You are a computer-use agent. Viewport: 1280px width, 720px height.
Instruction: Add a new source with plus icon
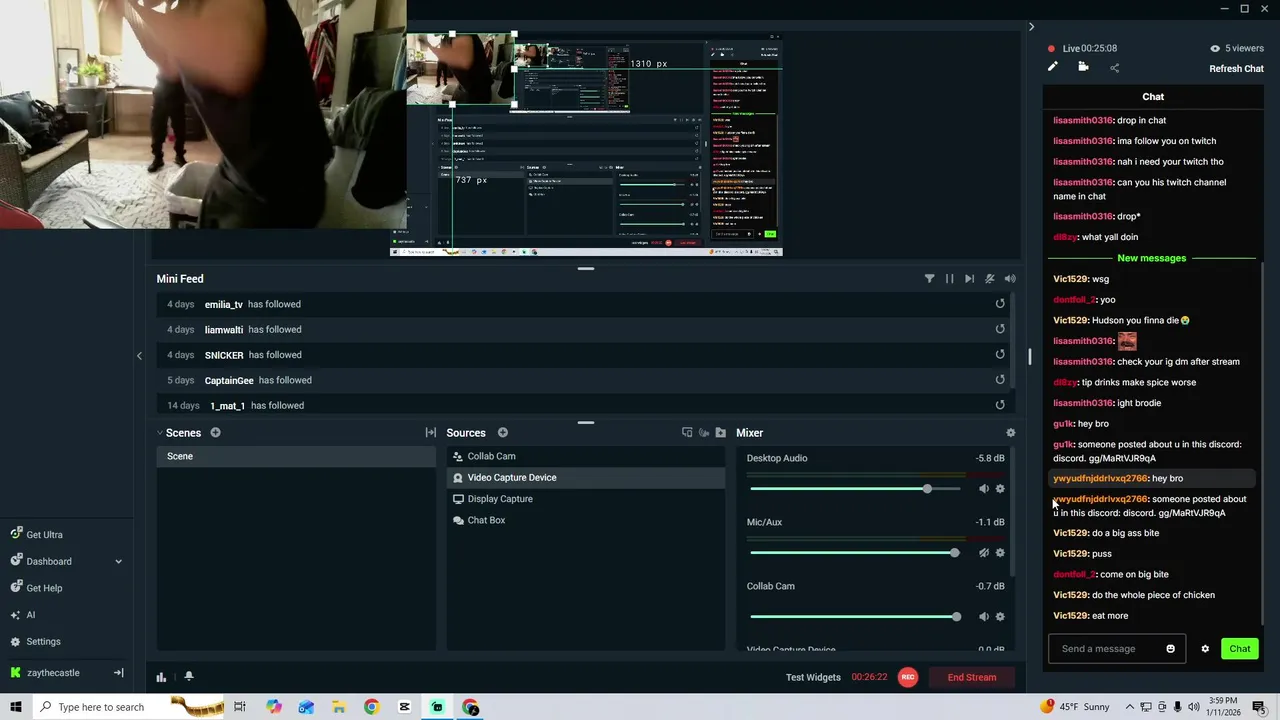(503, 433)
